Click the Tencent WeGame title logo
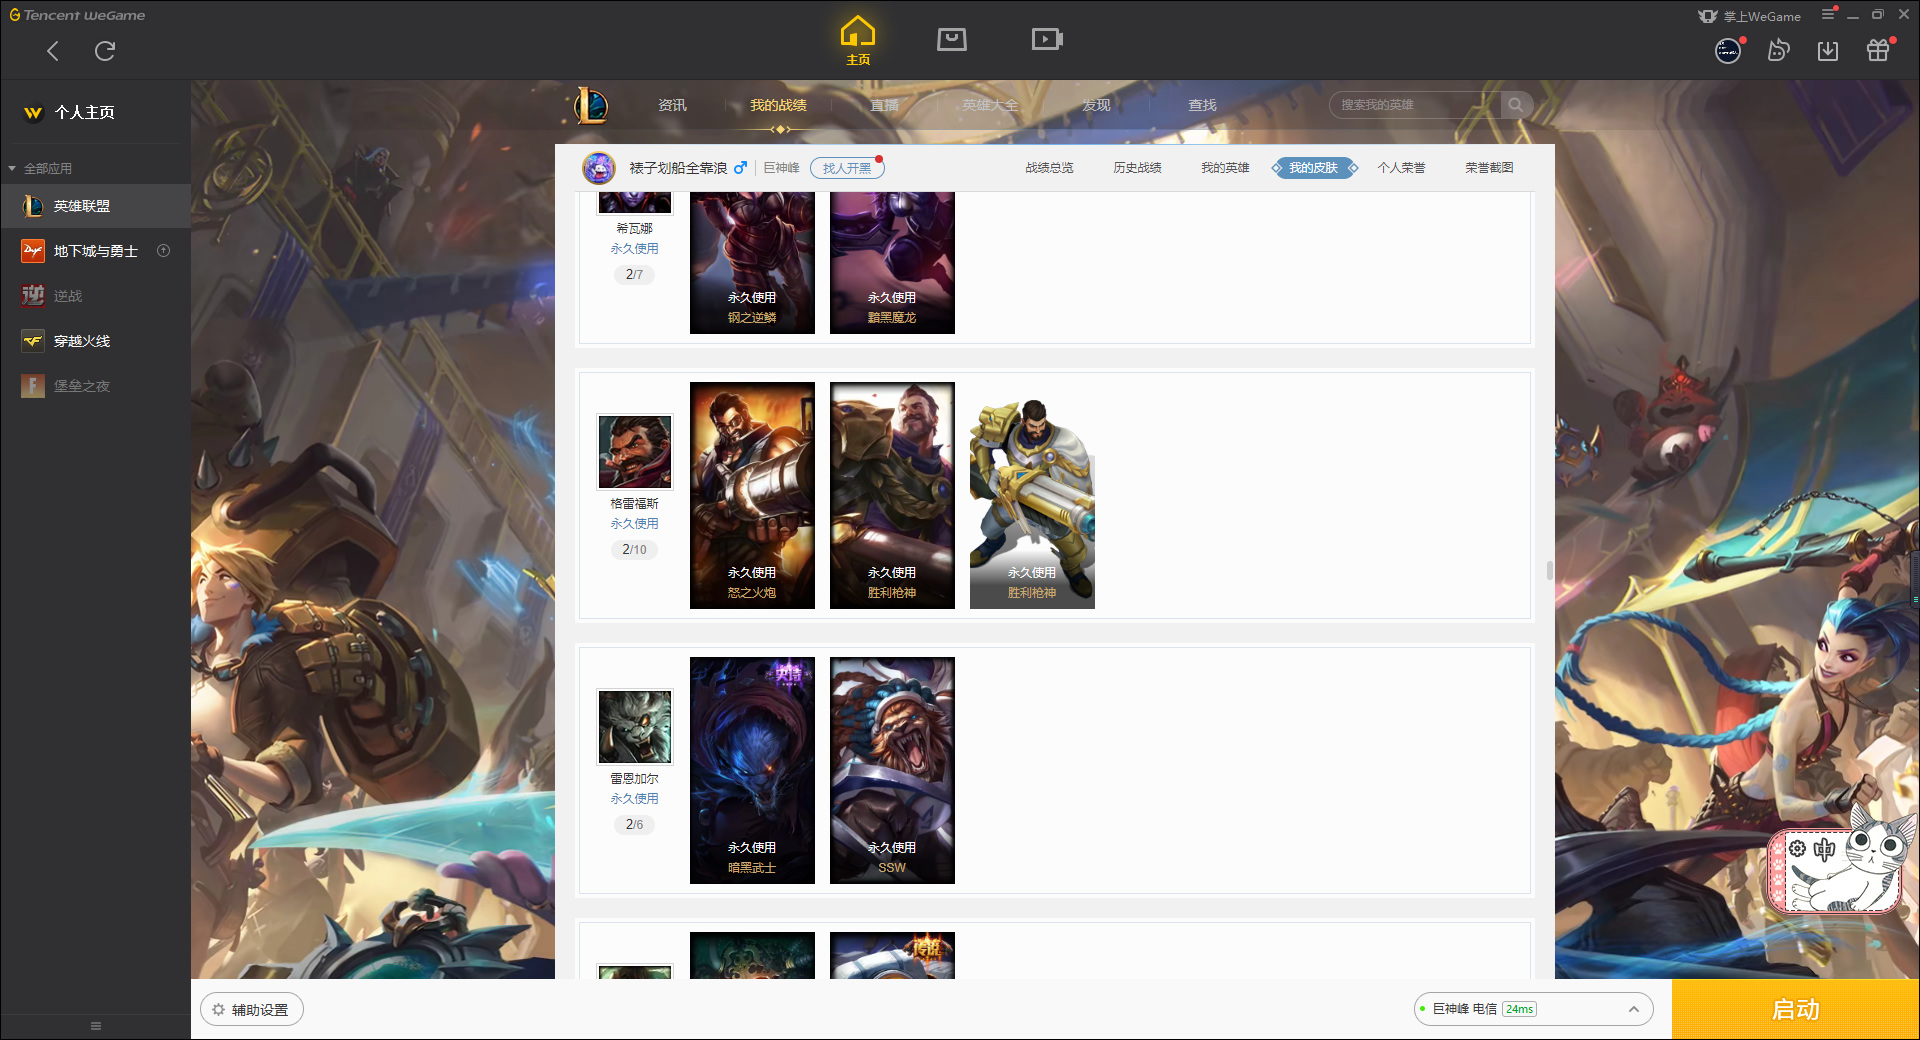1920x1040 pixels. coord(77,15)
